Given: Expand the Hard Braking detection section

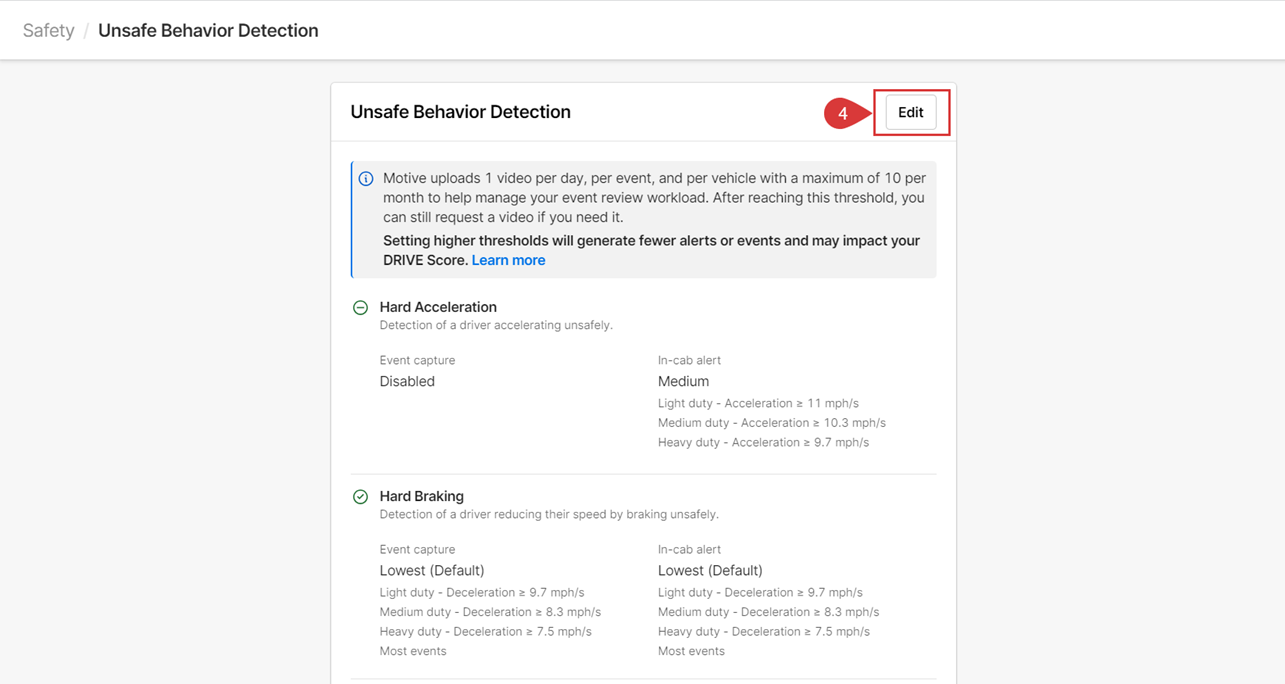Looking at the screenshot, I should point(421,496).
